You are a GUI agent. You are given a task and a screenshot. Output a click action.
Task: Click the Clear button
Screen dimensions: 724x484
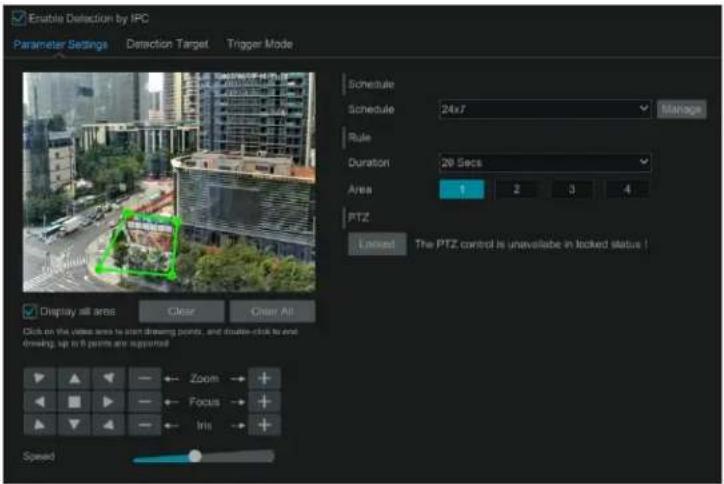pos(181,311)
